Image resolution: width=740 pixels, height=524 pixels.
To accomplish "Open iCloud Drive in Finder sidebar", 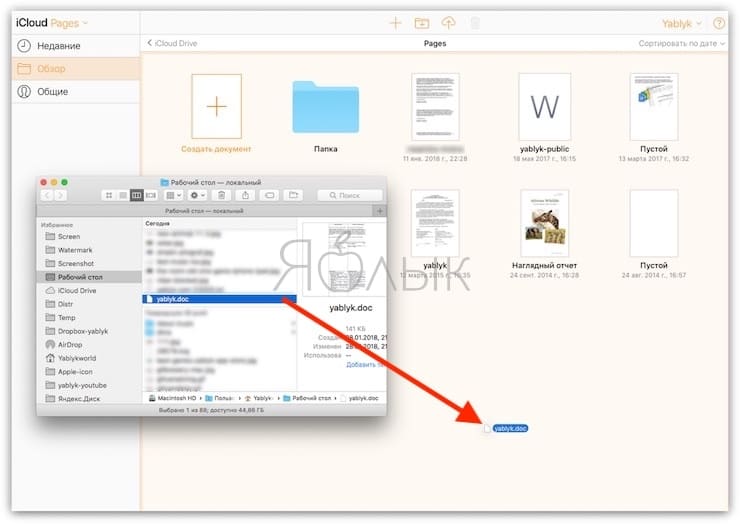I will point(76,290).
